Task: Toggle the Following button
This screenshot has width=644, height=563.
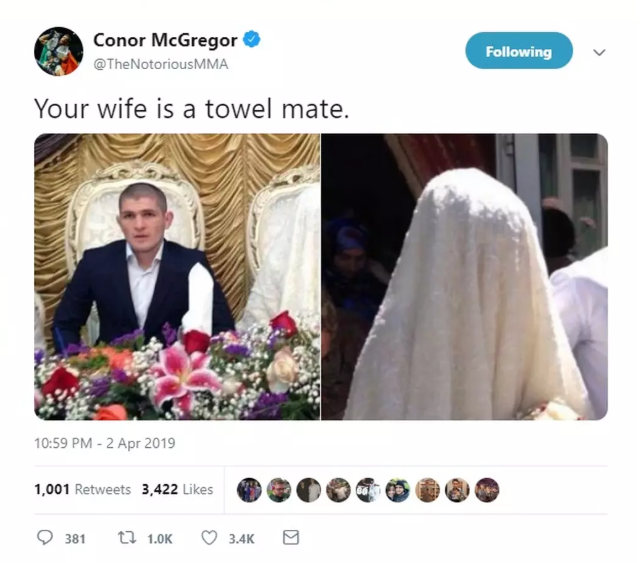Action: point(519,51)
